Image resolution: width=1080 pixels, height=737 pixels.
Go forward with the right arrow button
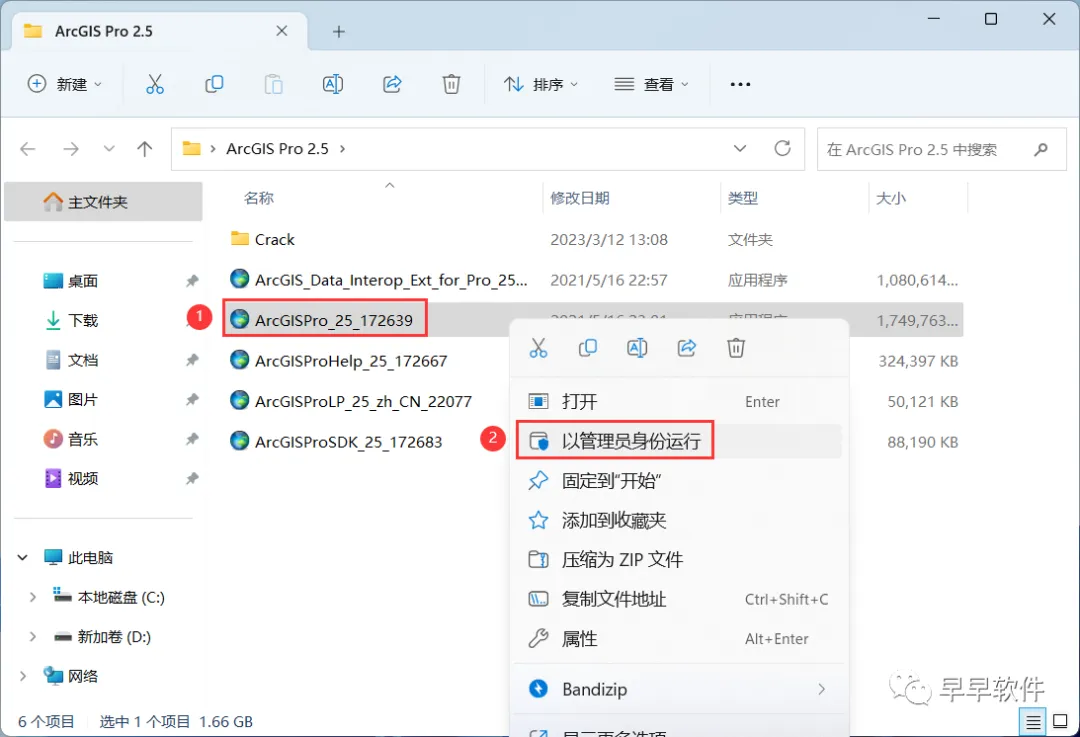71,149
